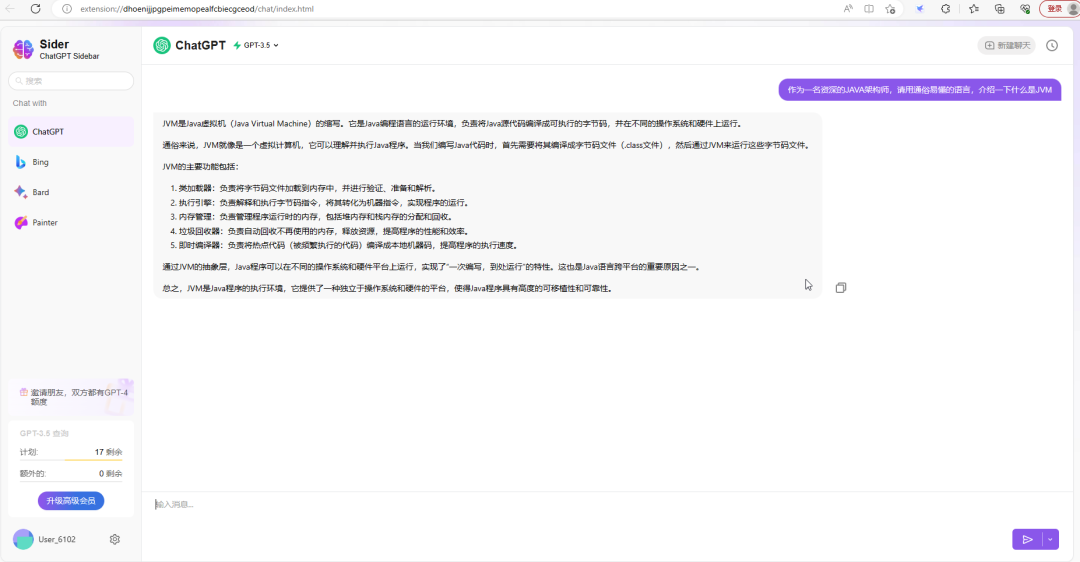Click 升级高级会员 upgrade button
The height and width of the screenshot is (562, 1080).
pyautogui.click(x=71, y=501)
